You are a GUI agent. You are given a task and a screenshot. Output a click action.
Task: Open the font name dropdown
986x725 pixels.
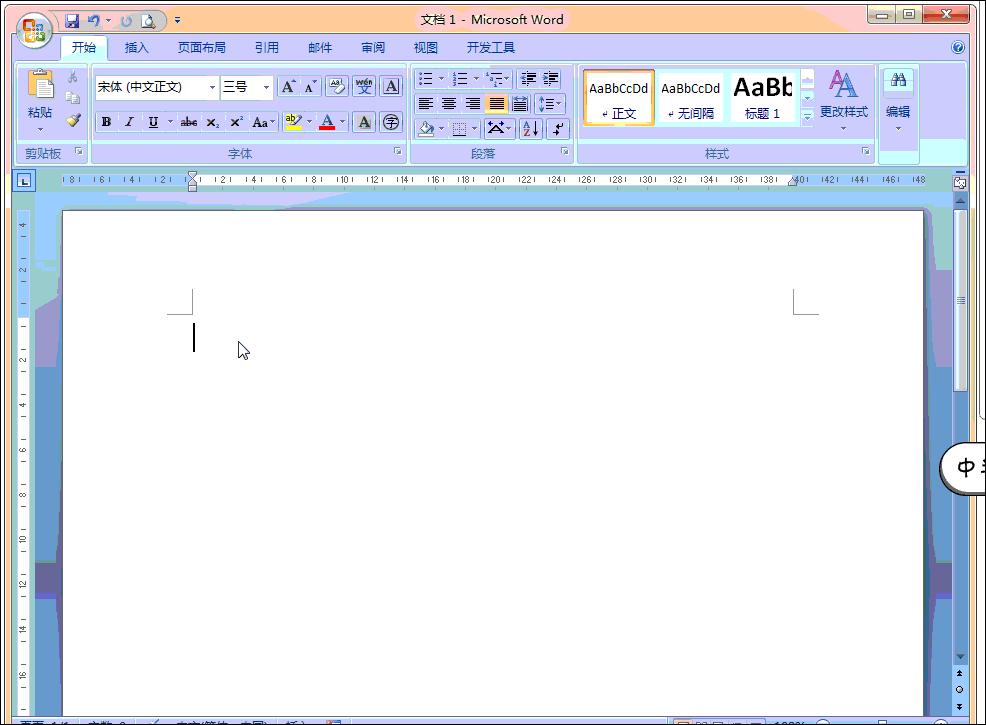(213, 87)
